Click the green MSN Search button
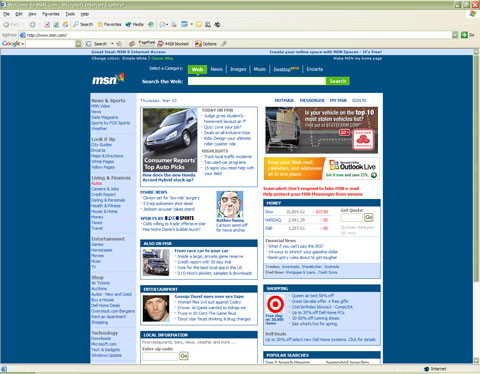480x374 pixels. 338,81
